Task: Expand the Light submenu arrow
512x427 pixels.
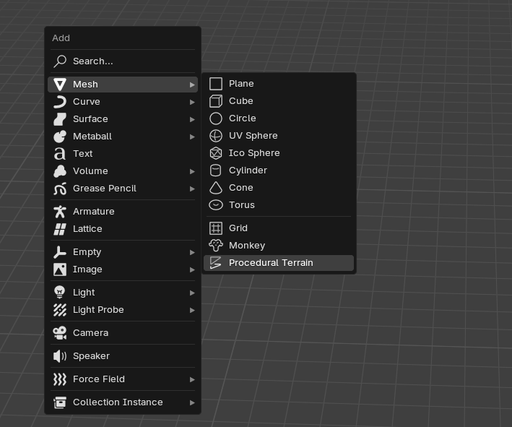Action: 192,293
